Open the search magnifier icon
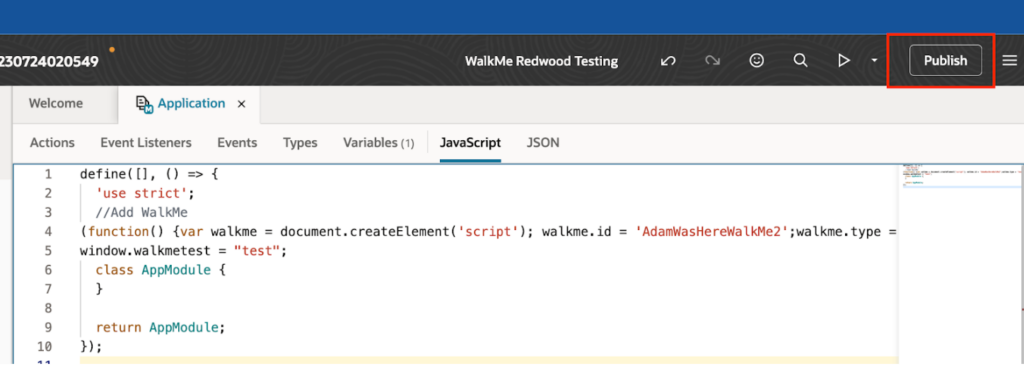This screenshot has width=1024, height=371. click(x=800, y=61)
